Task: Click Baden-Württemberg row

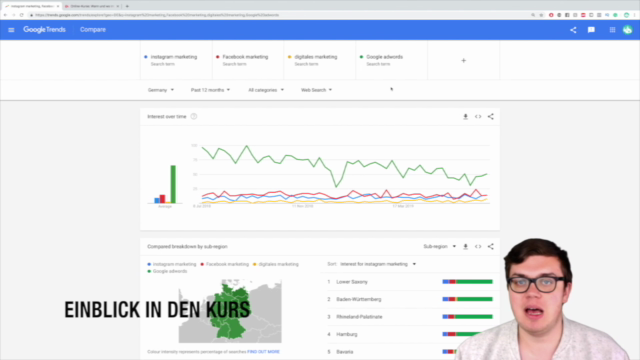Action: 410,299
